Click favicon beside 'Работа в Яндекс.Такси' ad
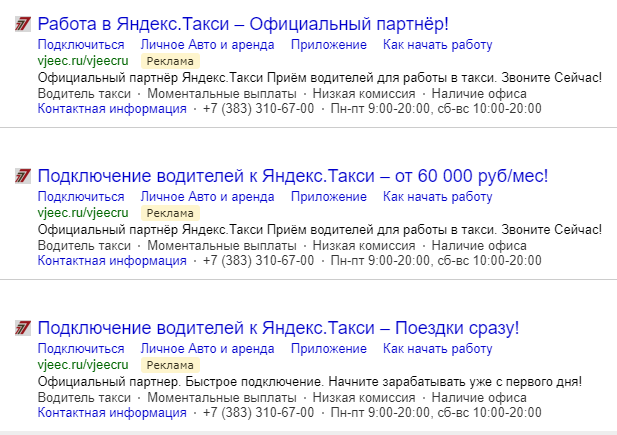The image size is (617, 435). pyautogui.click(x=23, y=24)
